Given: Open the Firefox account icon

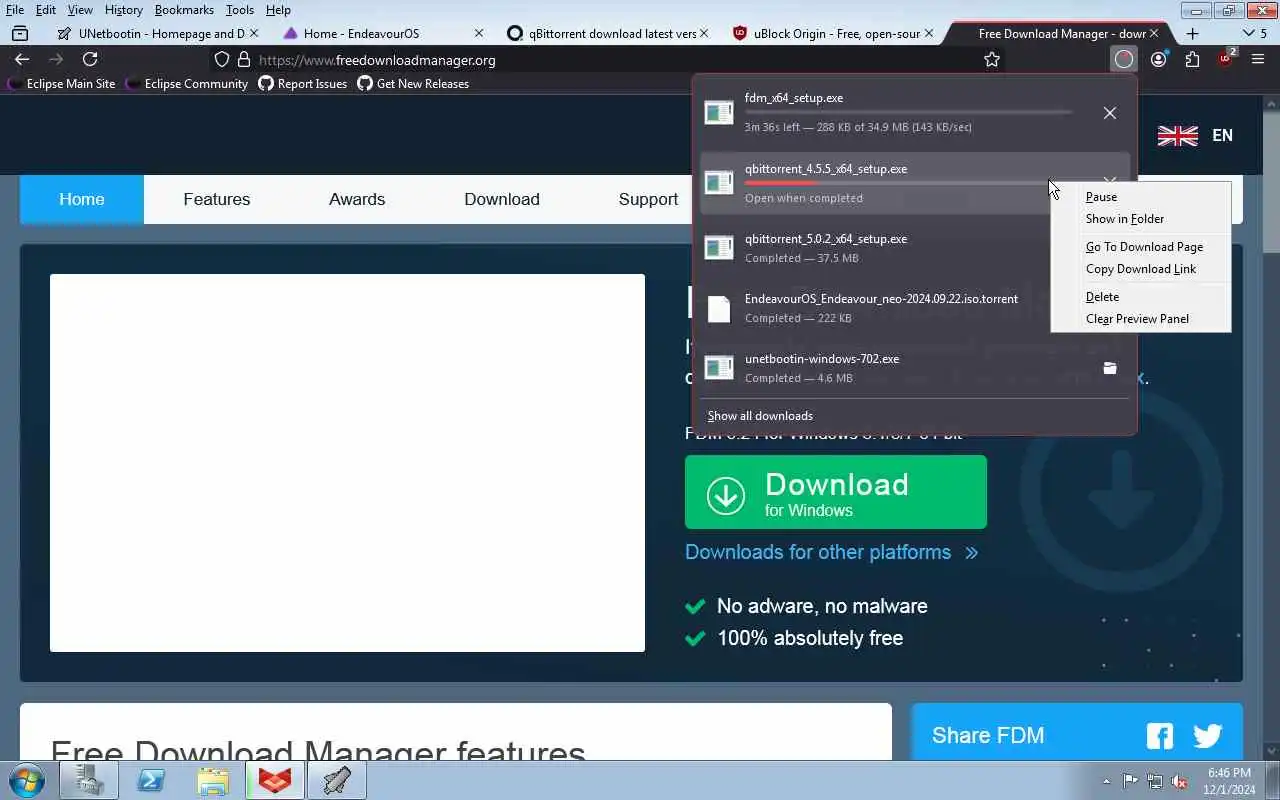Looking at the screenshot, I should [1158, 60].
